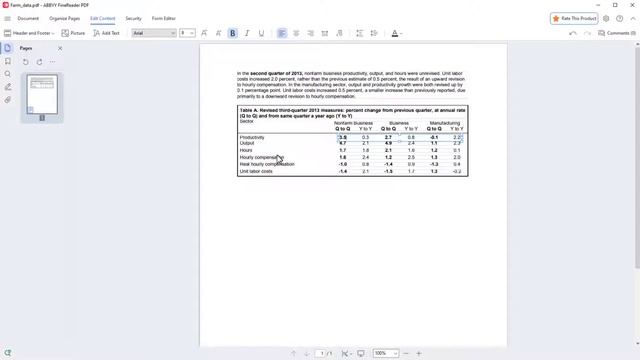Open the page fit mode dropdown
640x360 pixels.
[347, 353]
